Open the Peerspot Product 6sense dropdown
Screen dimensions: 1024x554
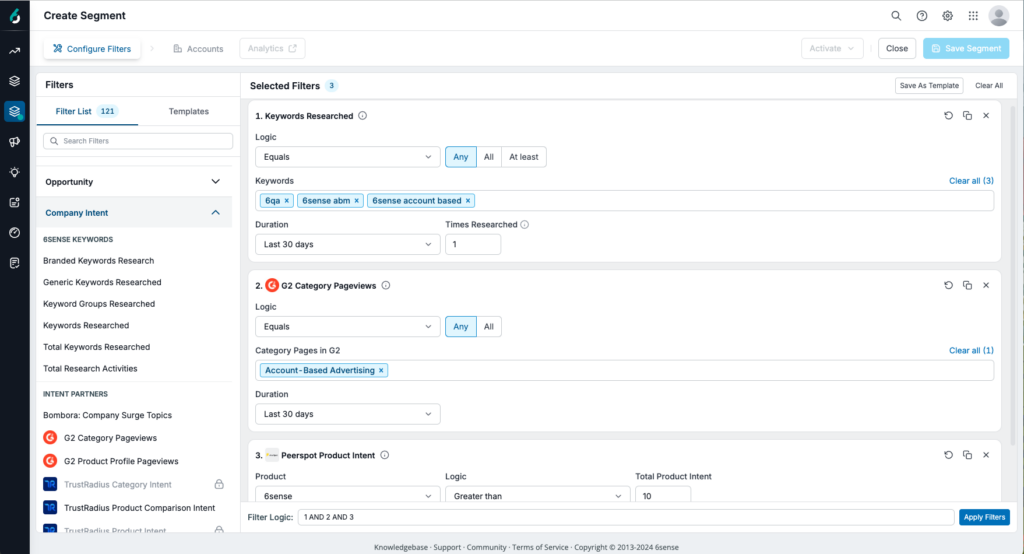tap(347, 496)
